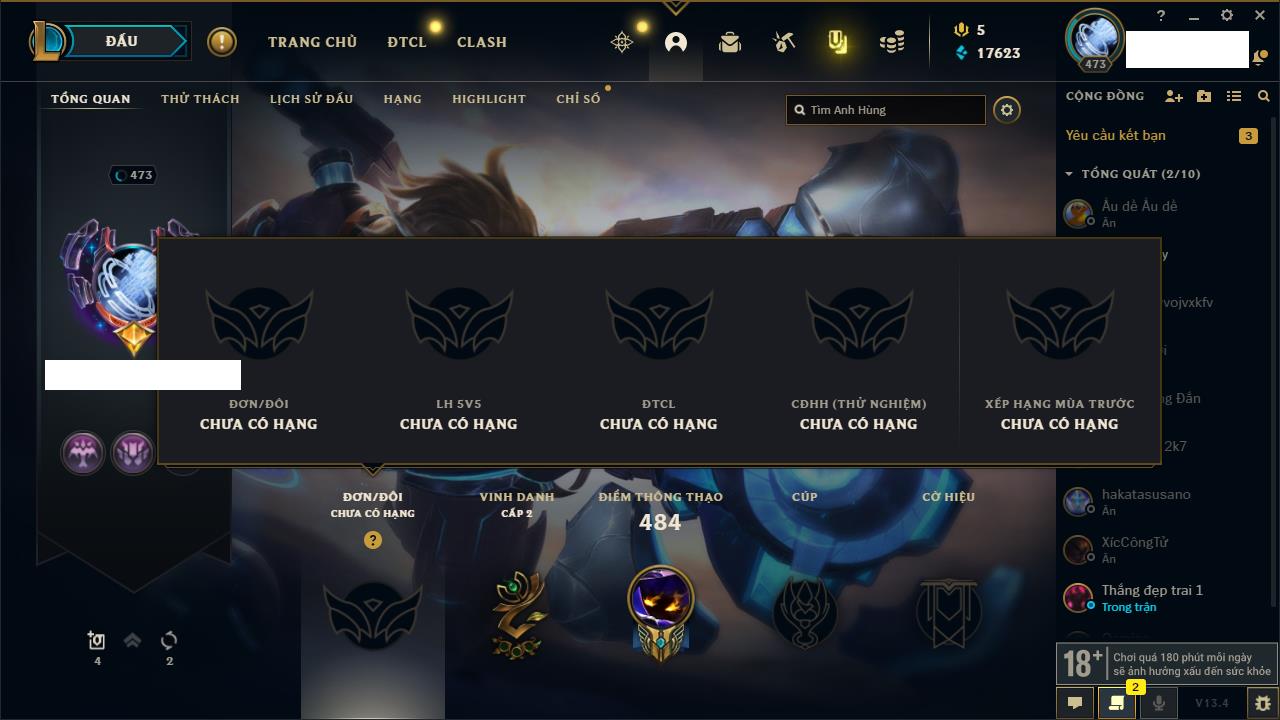1280x720 pixels.
Task: Open the profile search settings gear
Action: click(x=1007, y=110)
